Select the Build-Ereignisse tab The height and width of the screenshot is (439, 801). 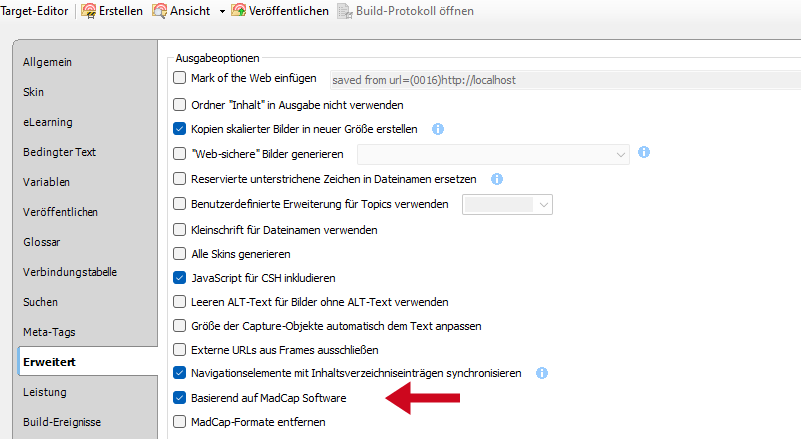point(62,422)
